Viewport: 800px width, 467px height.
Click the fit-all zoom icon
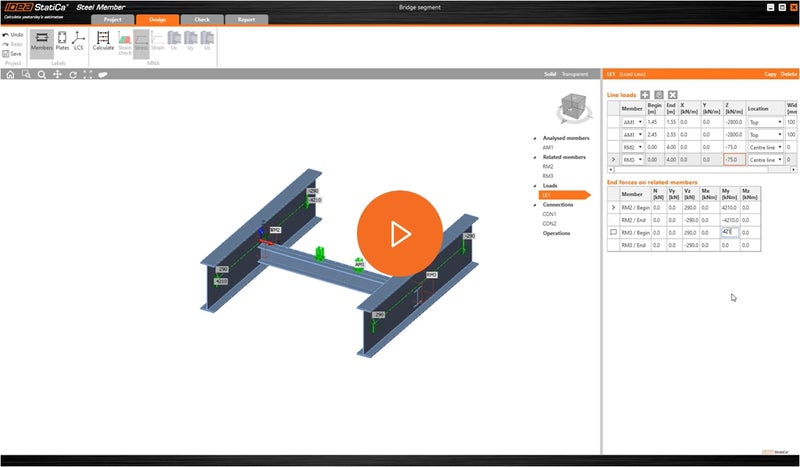(x=88, y=75)
